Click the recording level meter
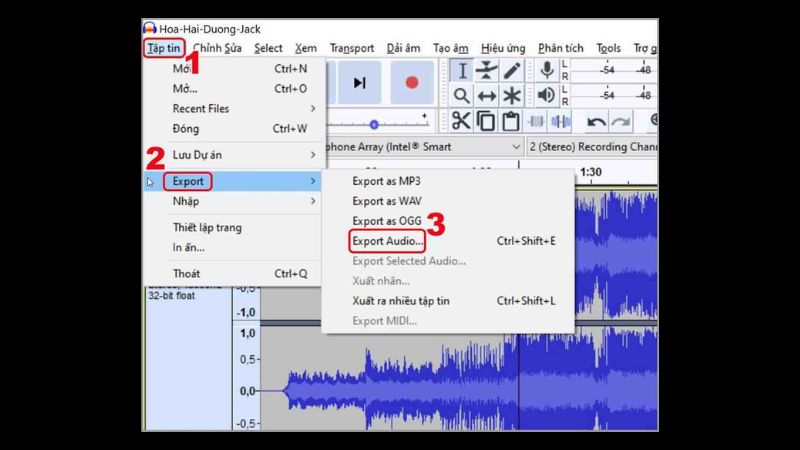This screenshot has width=800, height=450. click(615, 70)
